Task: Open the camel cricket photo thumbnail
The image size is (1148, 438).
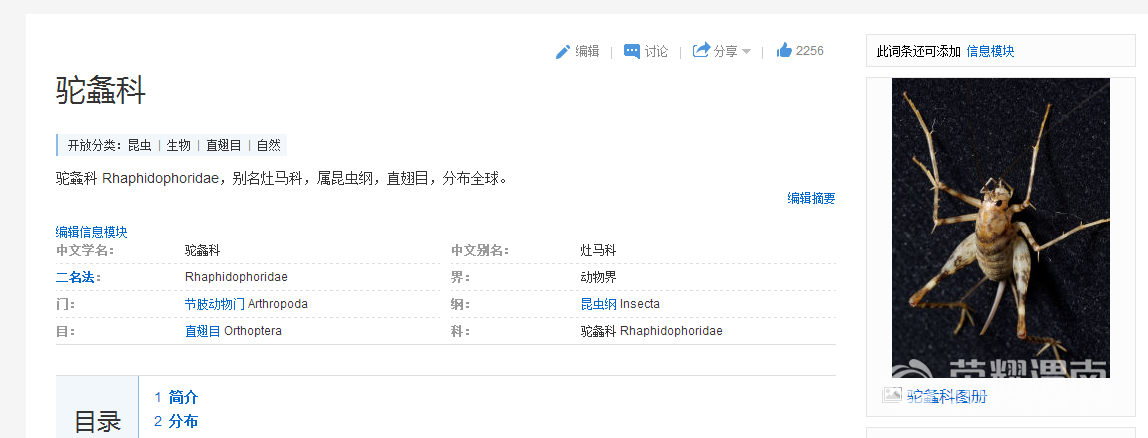Action: tap(1000, 227)
